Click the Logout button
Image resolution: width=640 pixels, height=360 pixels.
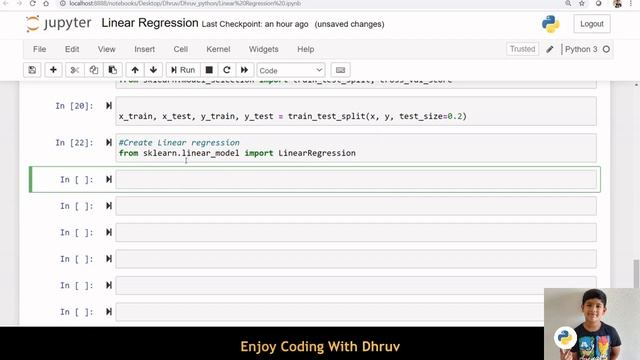(591, 24)
